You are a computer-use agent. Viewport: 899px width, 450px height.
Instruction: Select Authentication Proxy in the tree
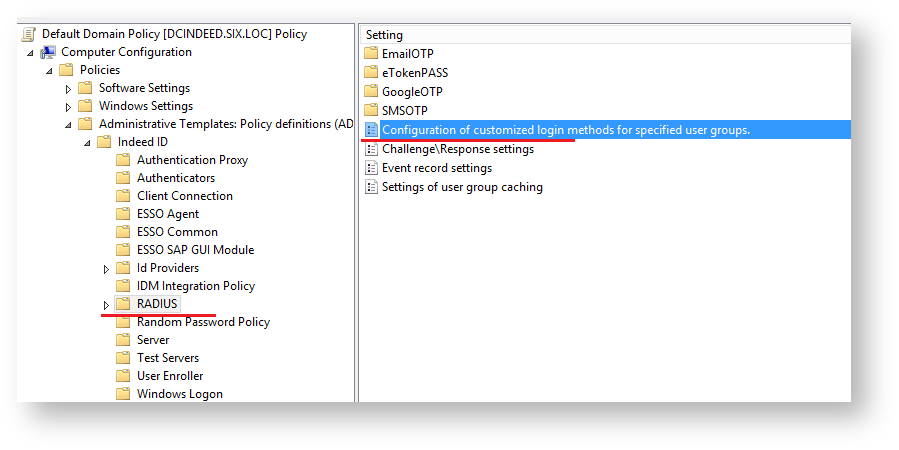192,160
